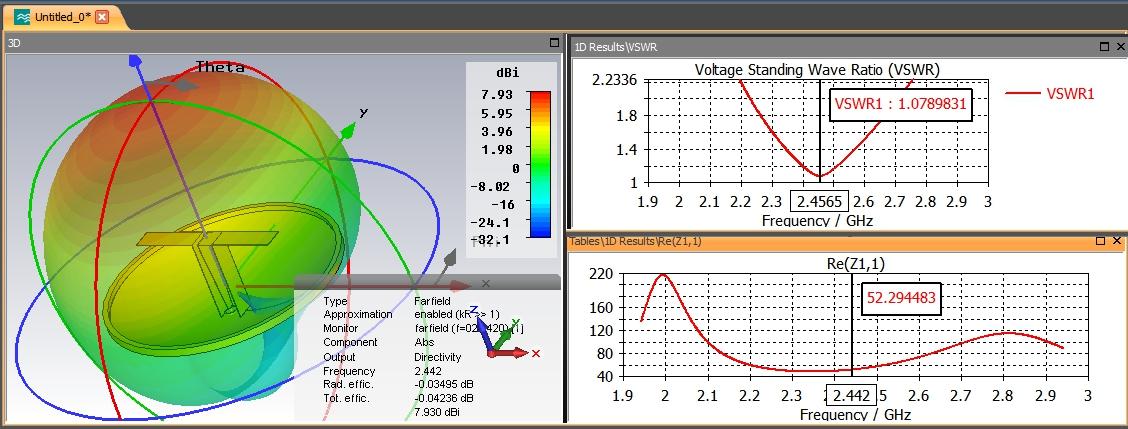The height and width of the screenshot is (429, 1128).
Task: Click the Farfield type entry
Action: pos(432,301)
